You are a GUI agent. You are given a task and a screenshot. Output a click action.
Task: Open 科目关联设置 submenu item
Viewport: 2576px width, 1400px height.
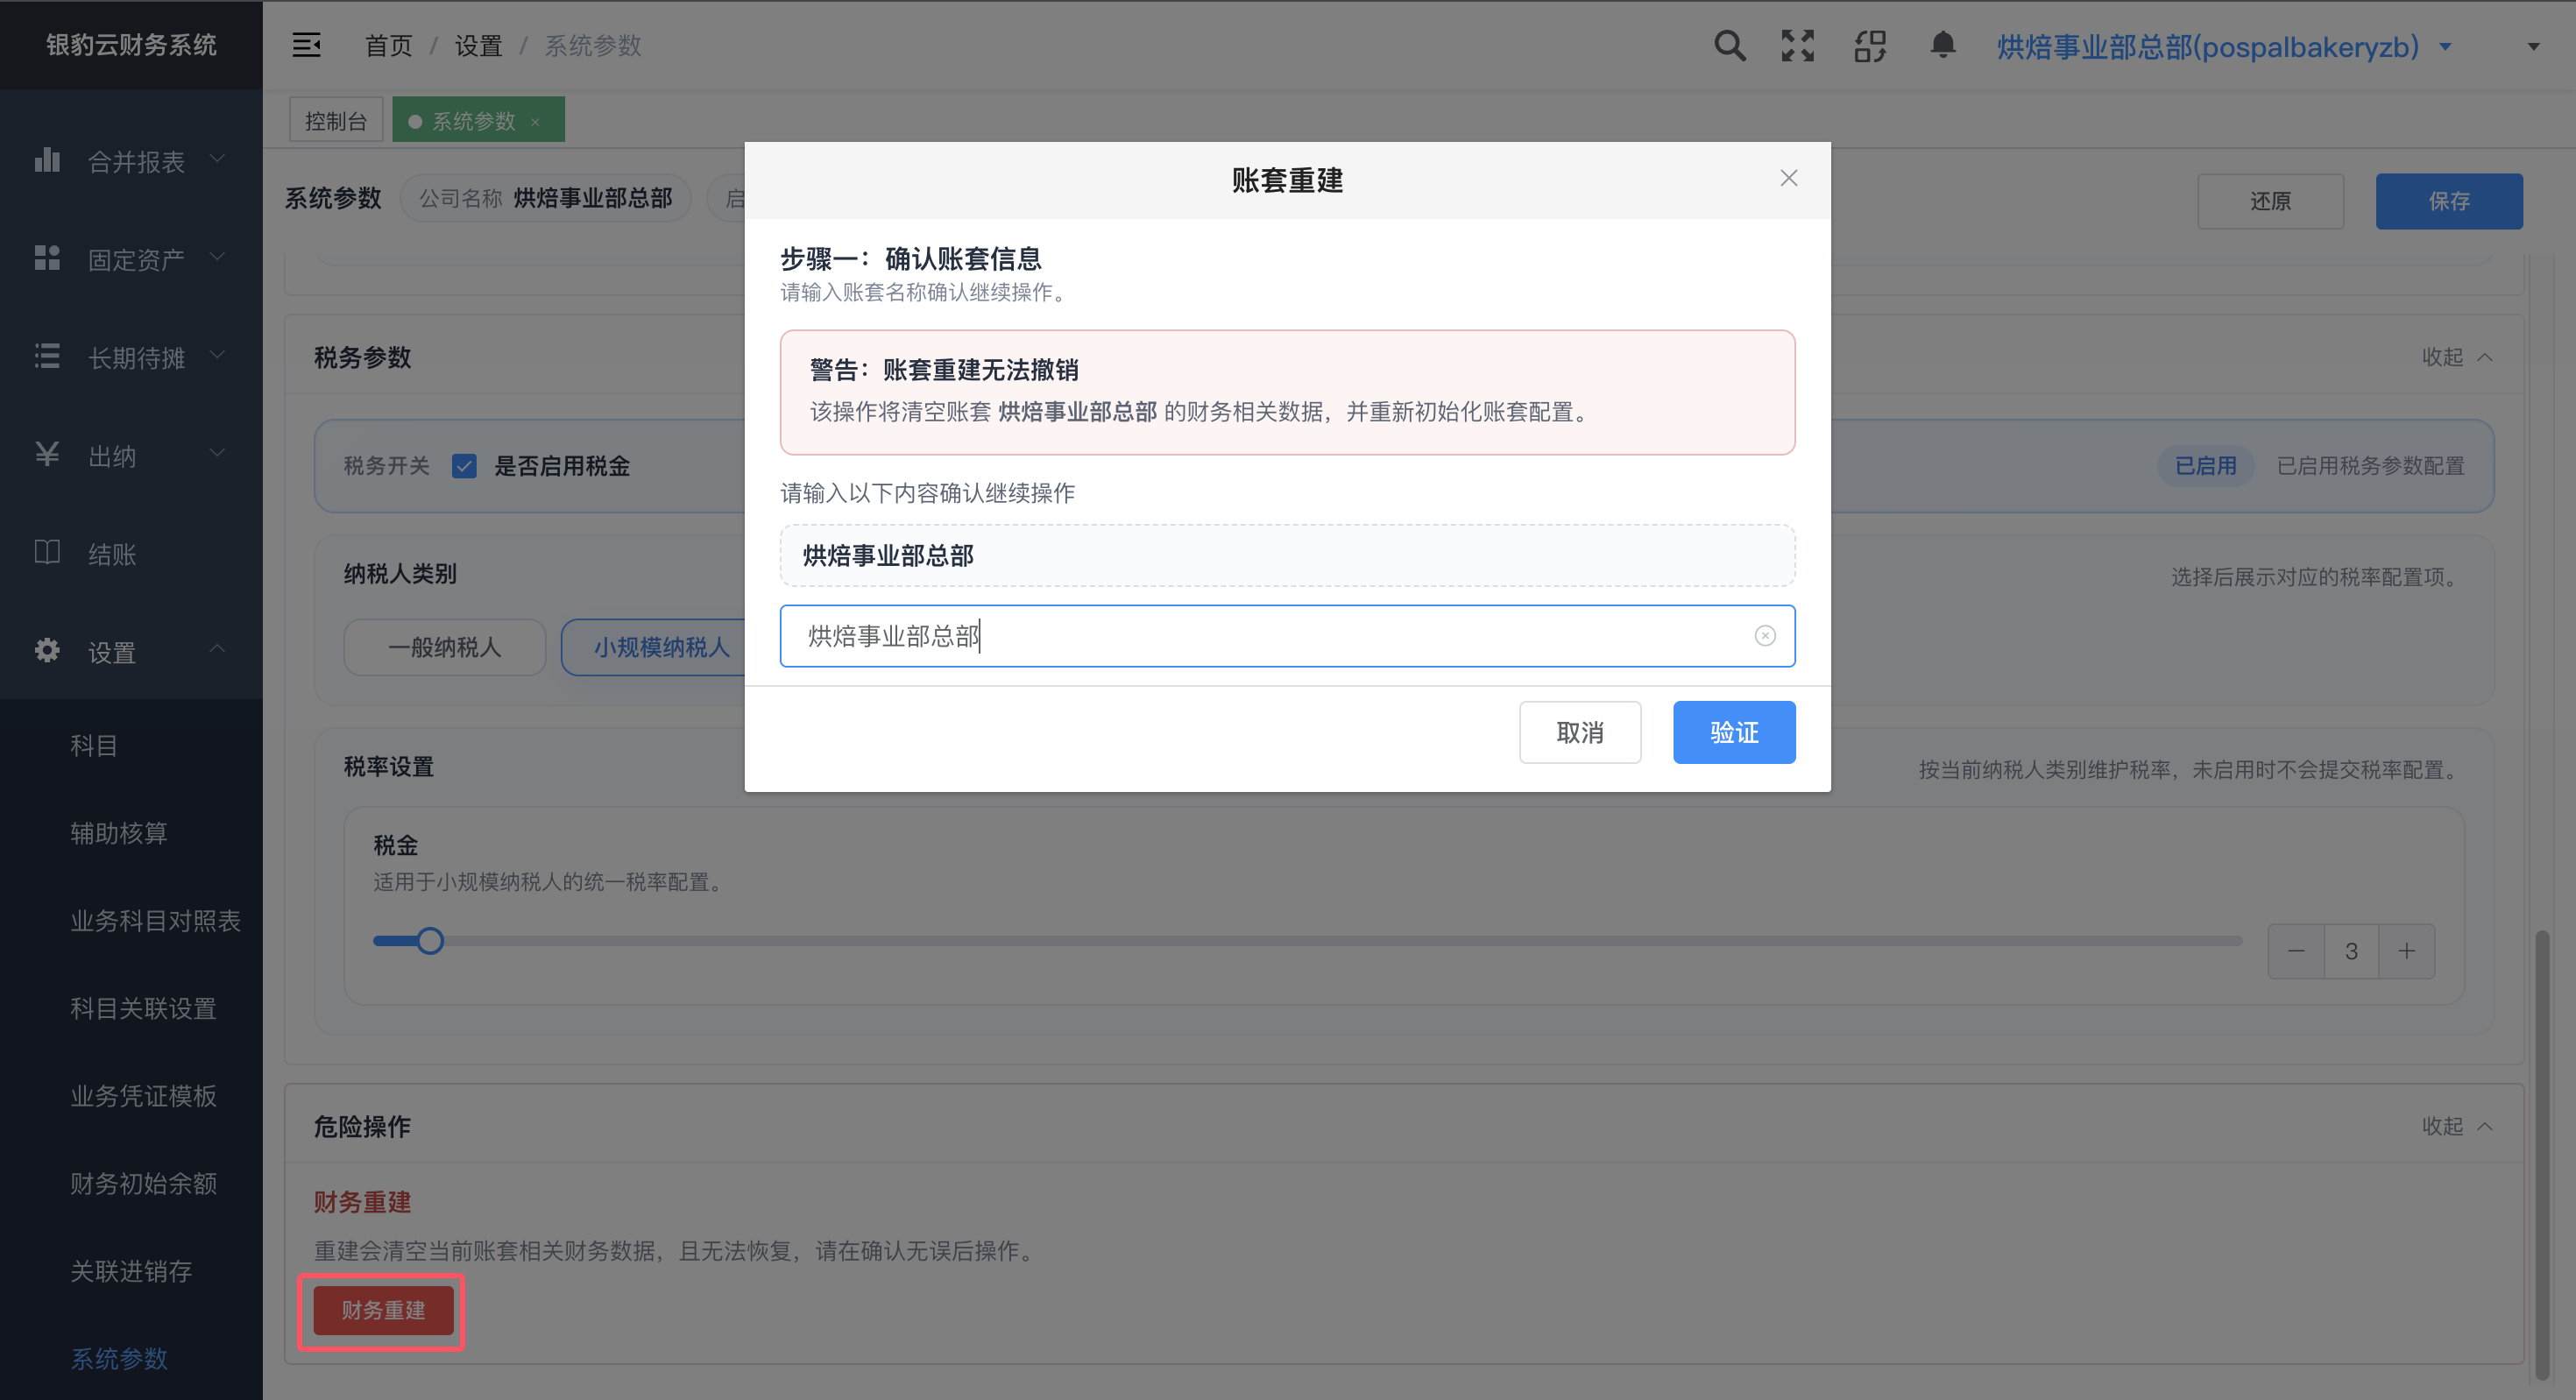click(x=131, y=1008)
